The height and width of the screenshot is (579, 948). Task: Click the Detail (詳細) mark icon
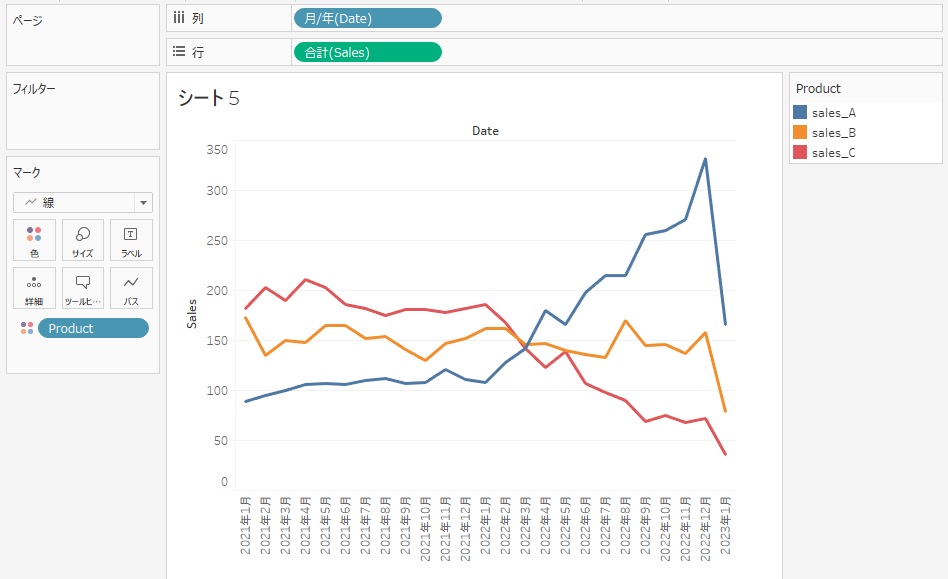[34, 288]
